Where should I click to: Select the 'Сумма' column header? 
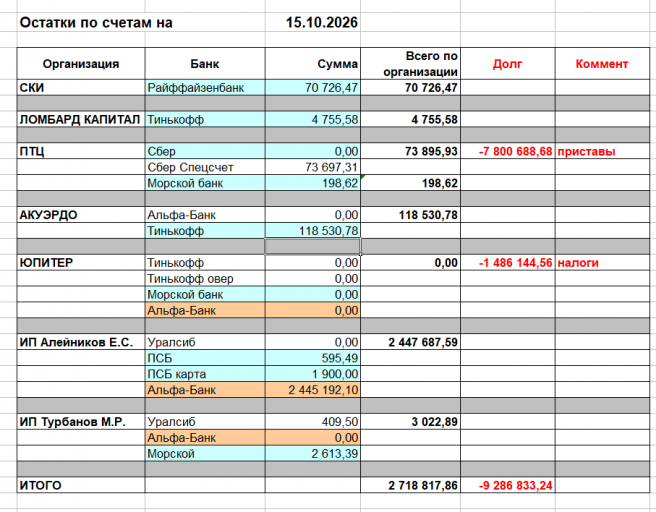coord(313,64)
